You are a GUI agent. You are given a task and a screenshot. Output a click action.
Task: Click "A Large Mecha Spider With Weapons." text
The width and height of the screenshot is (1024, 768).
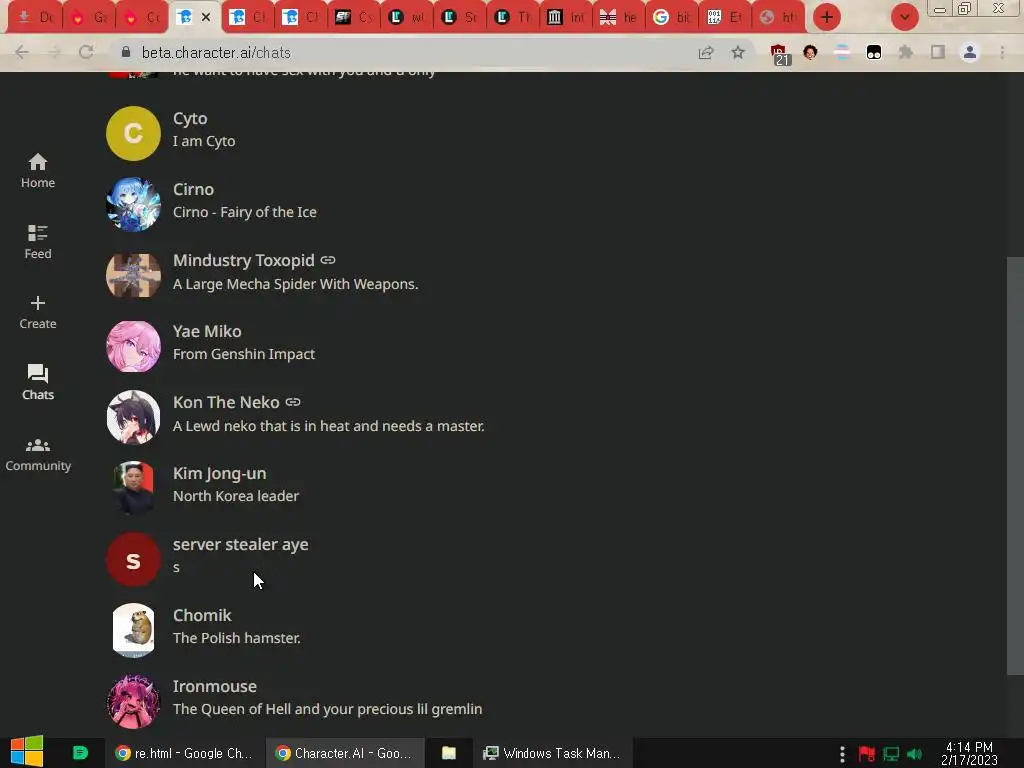click(295, 284)
